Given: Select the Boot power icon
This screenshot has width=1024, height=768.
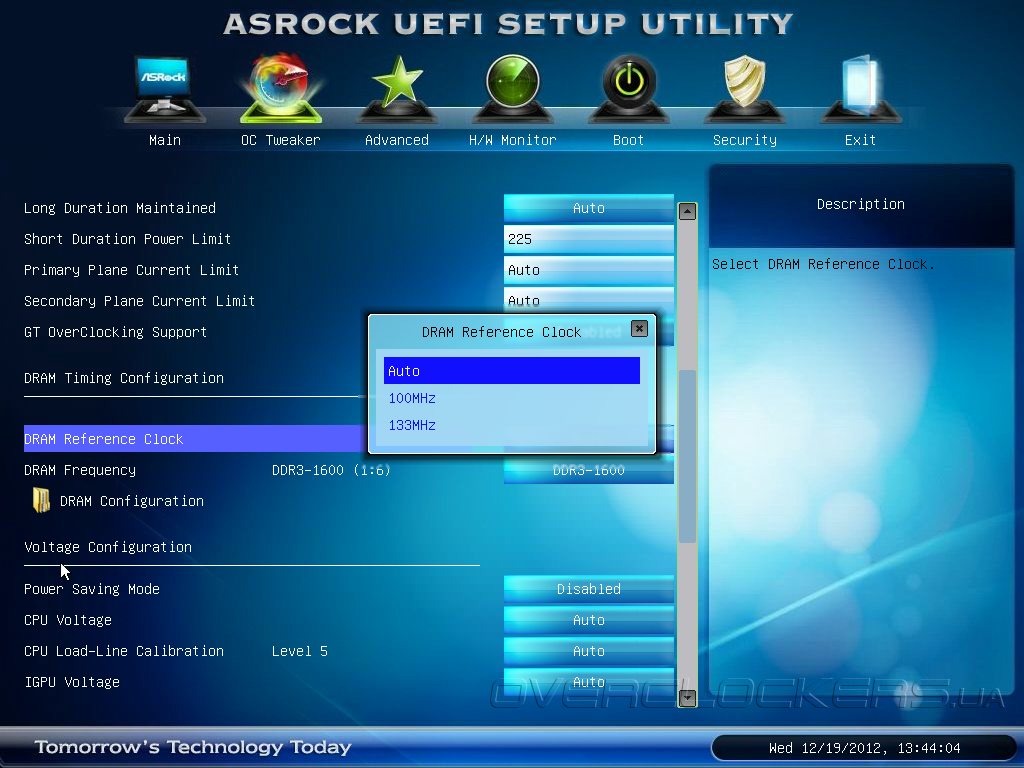Looking at the screenshot, I should 629,89.
